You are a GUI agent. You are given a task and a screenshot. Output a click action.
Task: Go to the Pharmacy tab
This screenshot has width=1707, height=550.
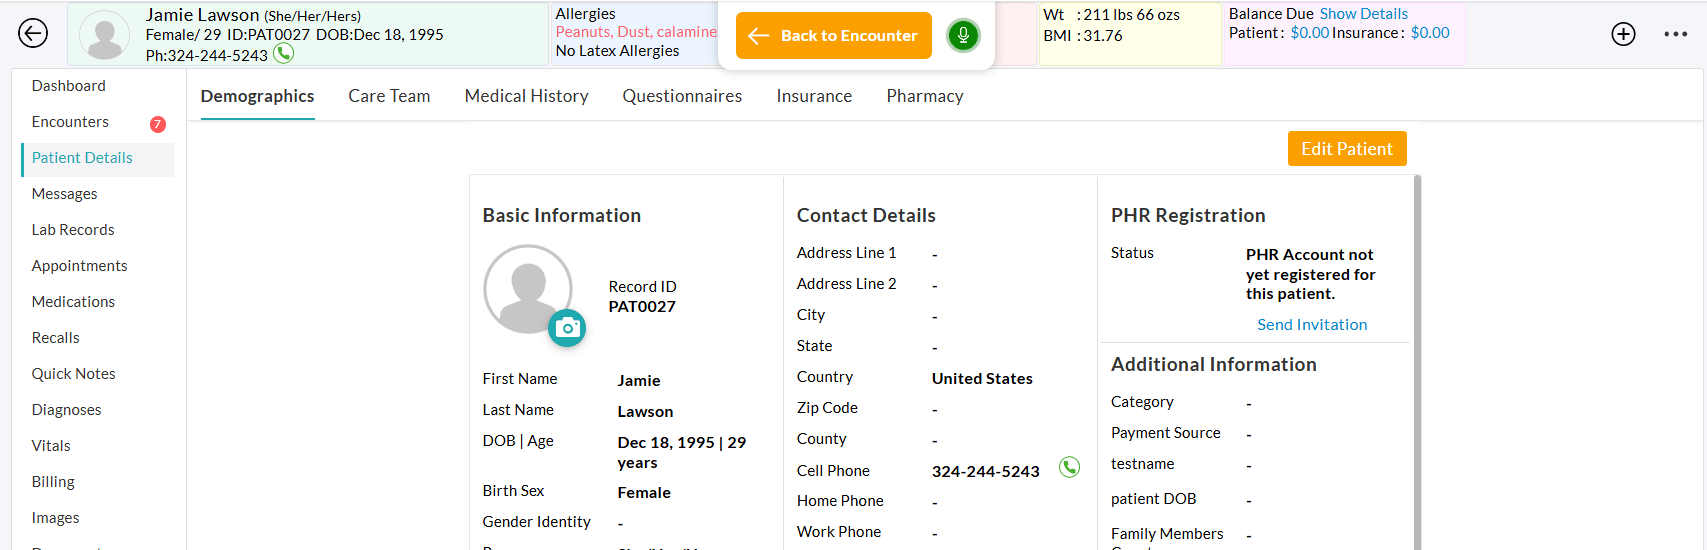[x=924, y=96]
